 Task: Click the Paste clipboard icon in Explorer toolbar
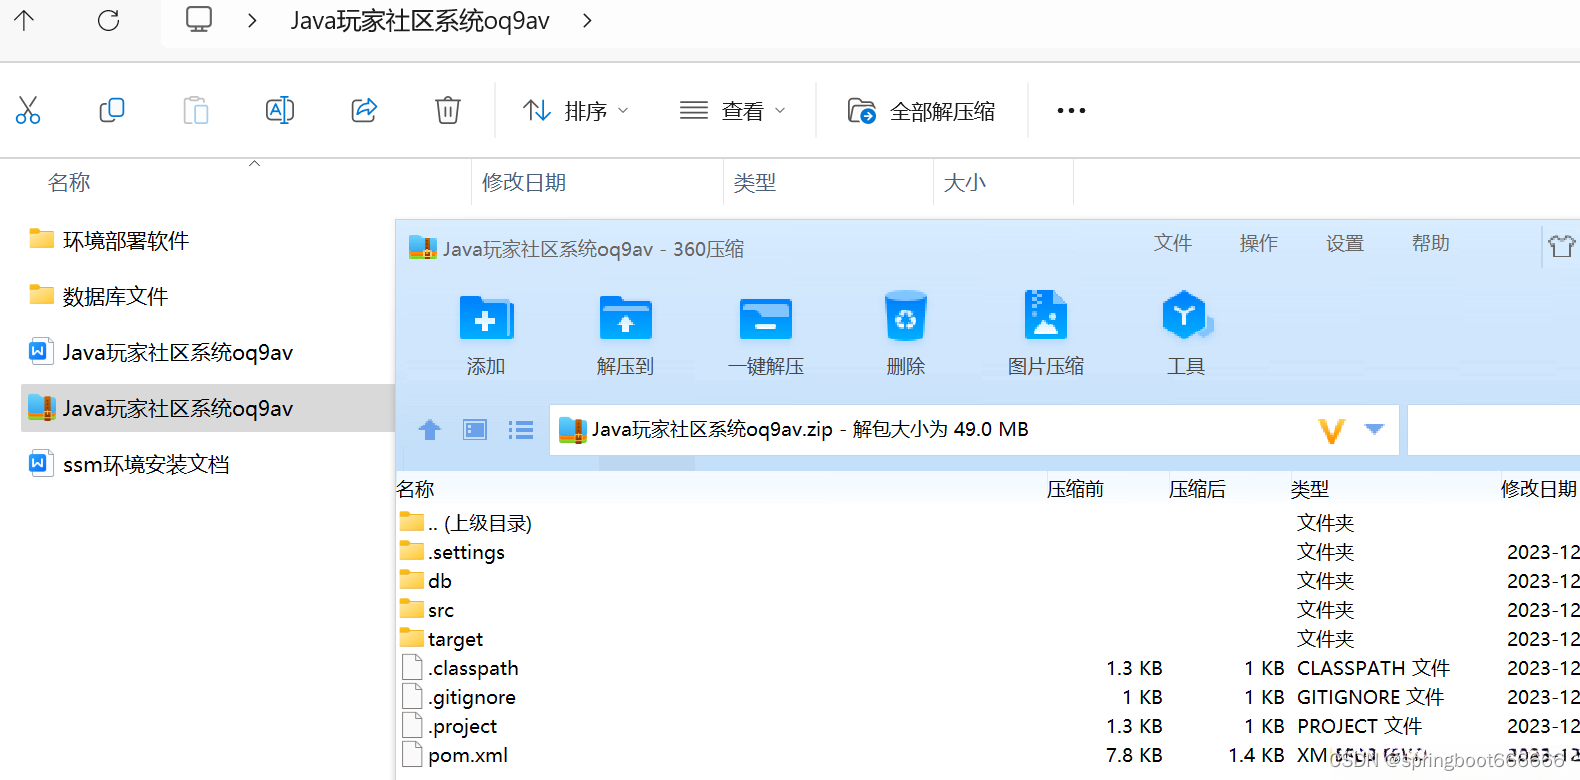196,110
